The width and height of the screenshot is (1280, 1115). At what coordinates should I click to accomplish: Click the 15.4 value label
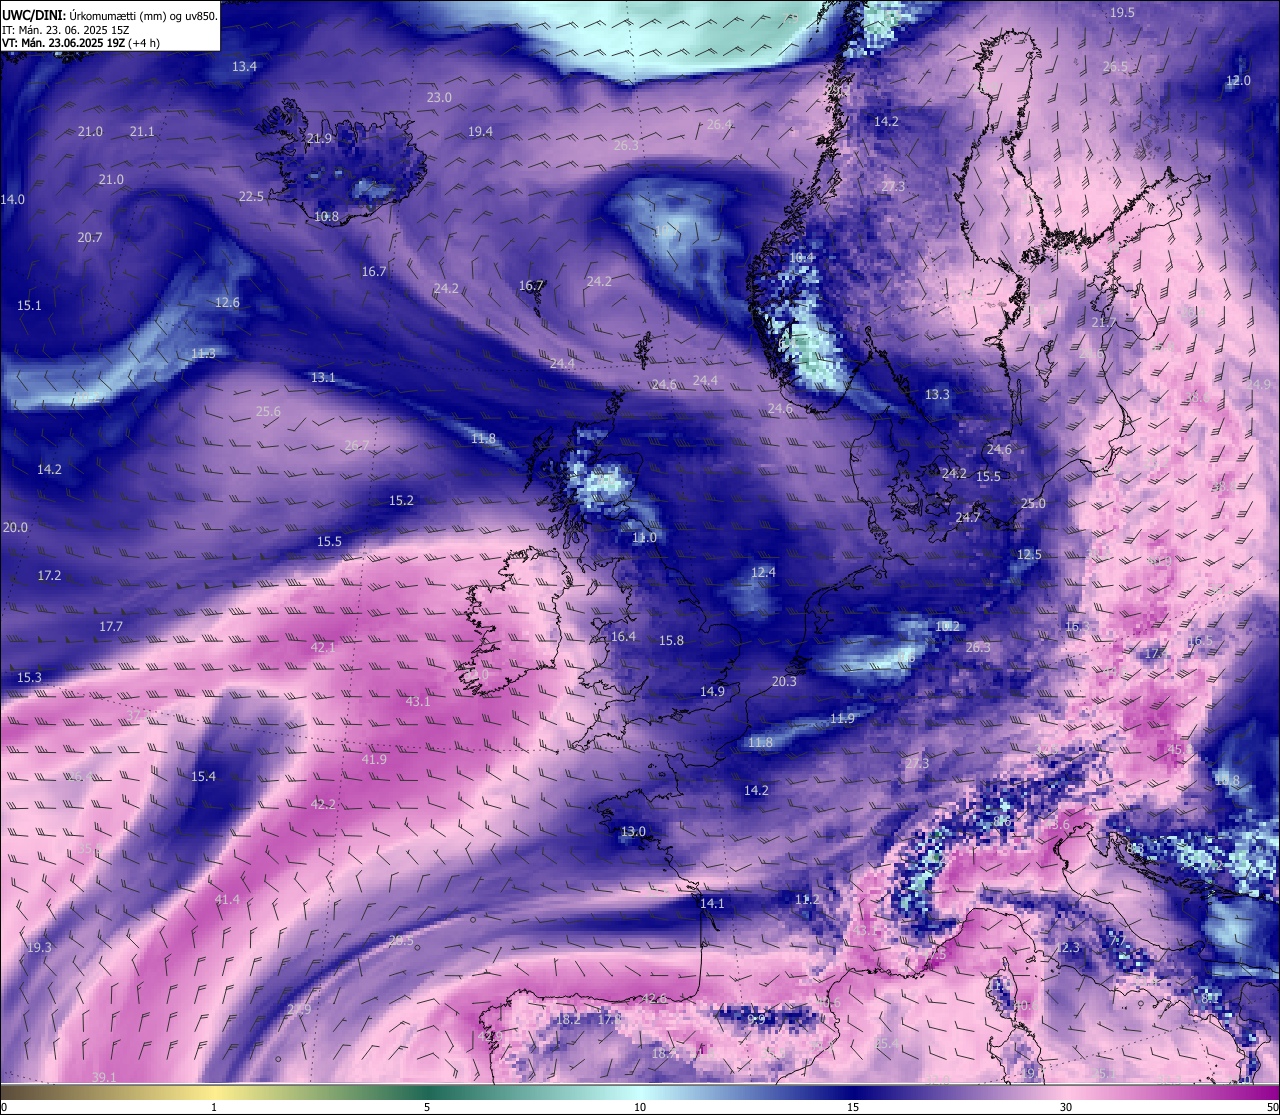click(x=203, y=776)
